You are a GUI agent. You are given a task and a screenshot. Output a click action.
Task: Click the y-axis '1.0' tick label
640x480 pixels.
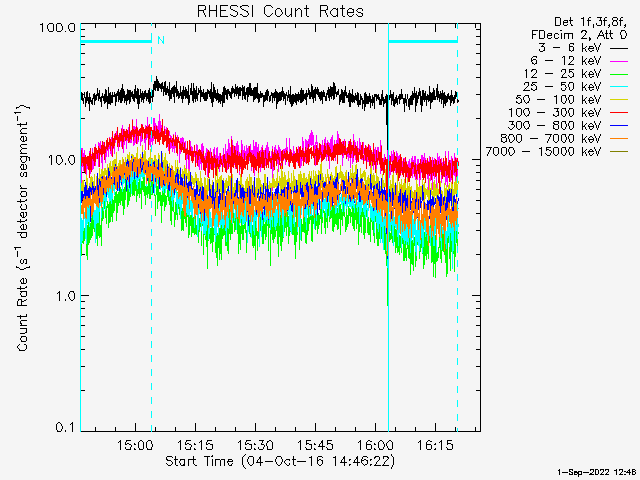click(x=65, y=296)
